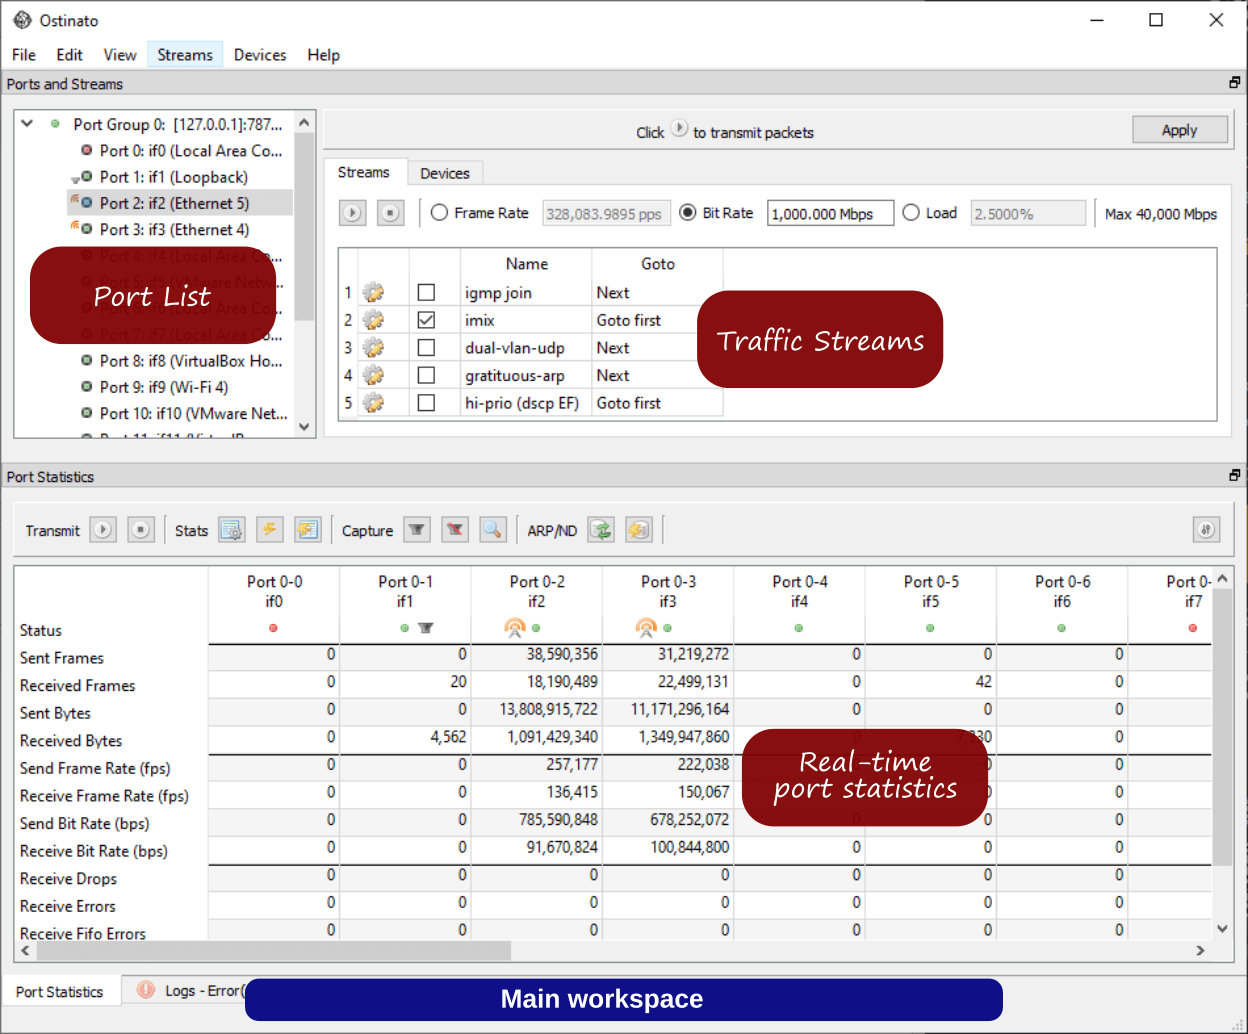Click the port stats filter button at right

pos(1207,530)
